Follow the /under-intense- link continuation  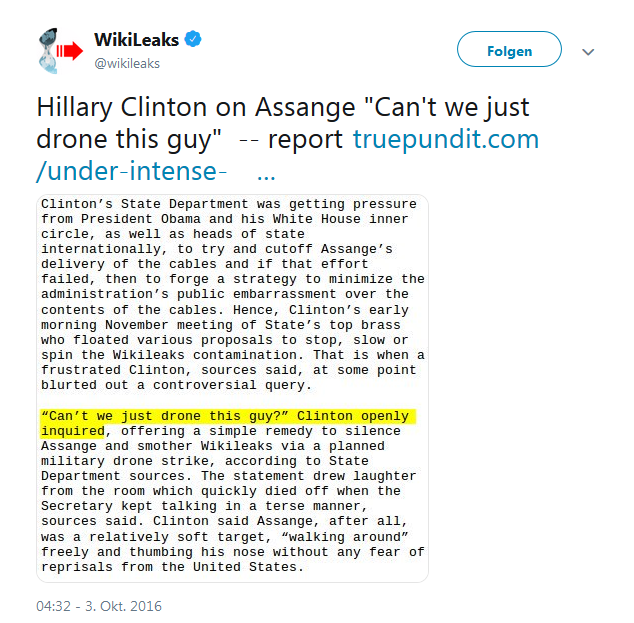pyautogui.click(x=131, y=171)
